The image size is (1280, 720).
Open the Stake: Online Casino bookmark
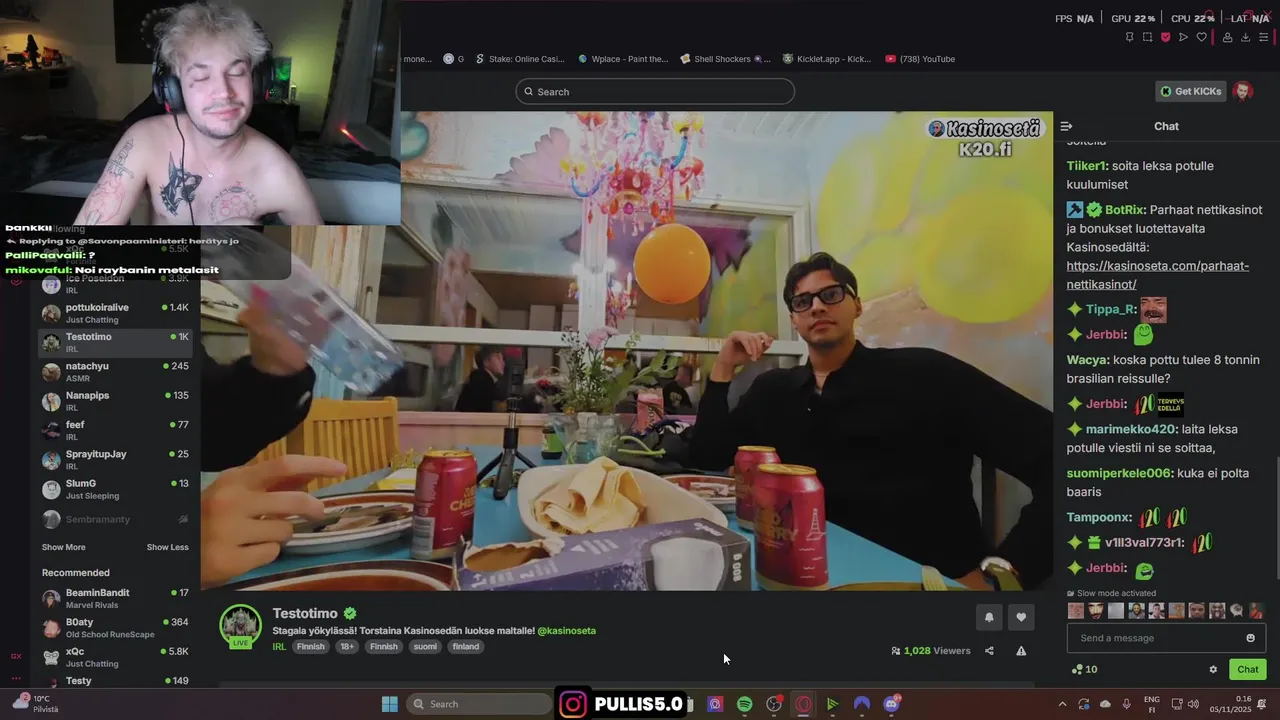[519, 59]
